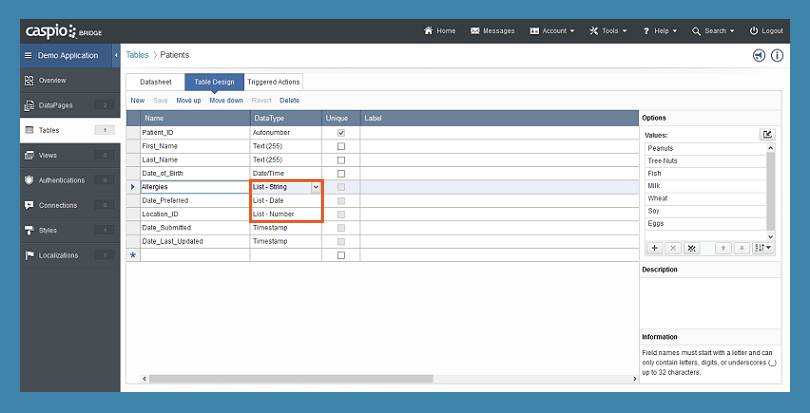
Task: Toggle Unique checkbox for Date_of_Birth
Action: click(x=341, y=173)
